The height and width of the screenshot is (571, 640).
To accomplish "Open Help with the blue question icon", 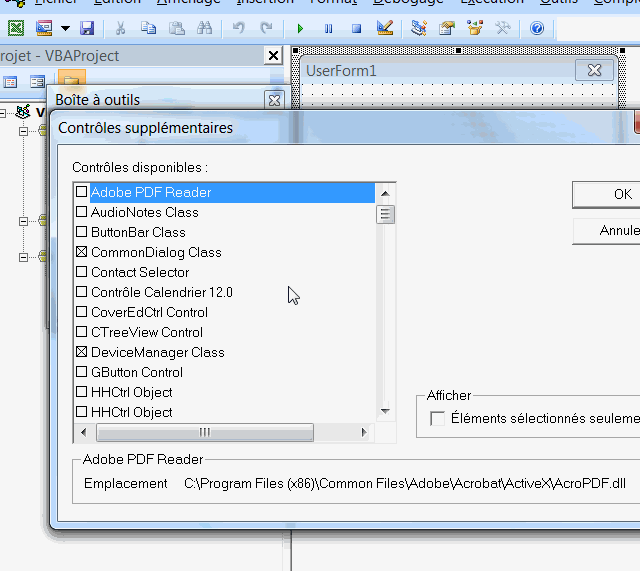I will (537, 28).
